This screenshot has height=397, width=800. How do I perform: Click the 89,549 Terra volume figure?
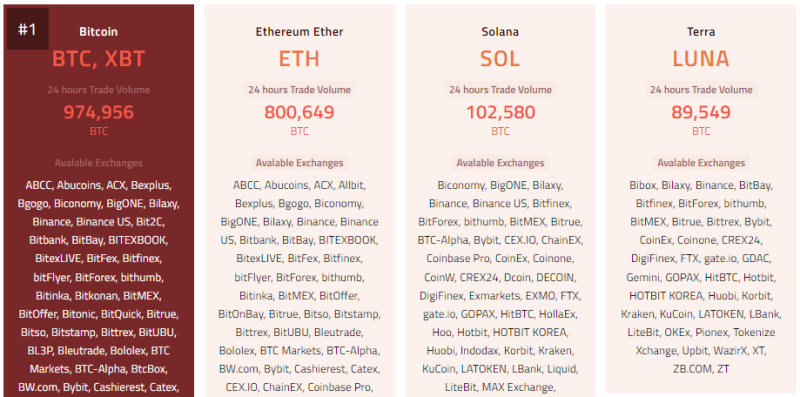click(701, 112)
